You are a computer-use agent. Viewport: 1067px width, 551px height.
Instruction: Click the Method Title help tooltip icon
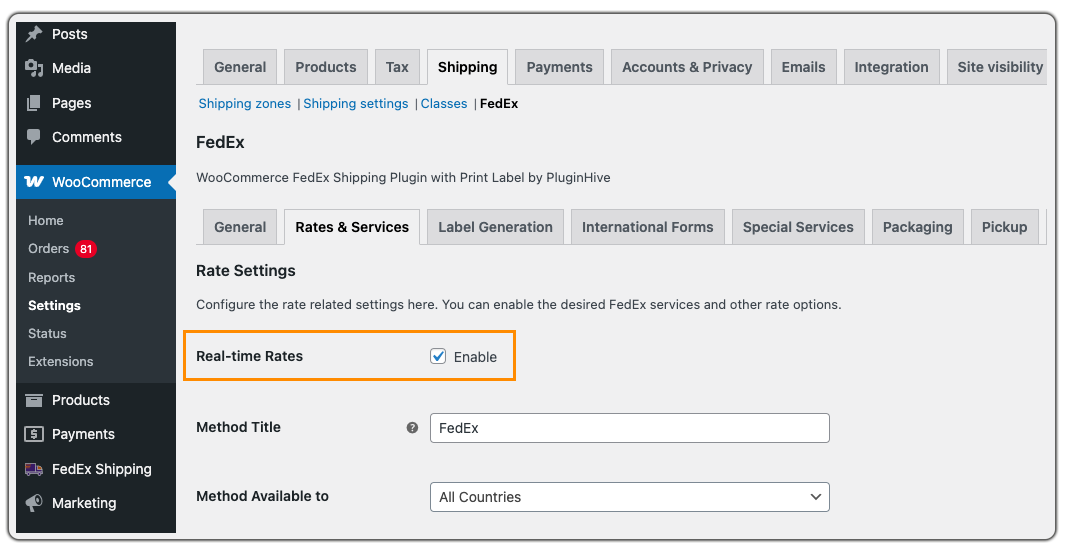click(412, 428)
